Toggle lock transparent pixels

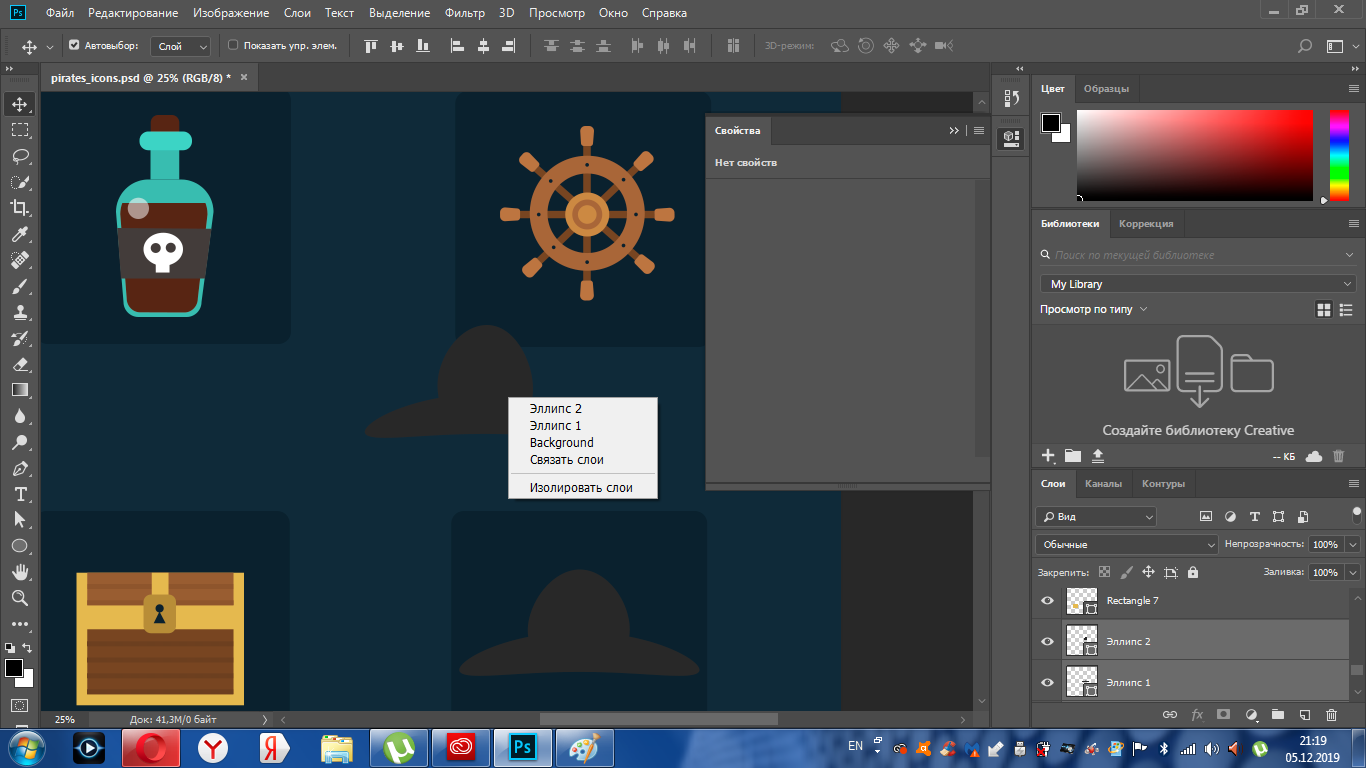tap(1104, 572)
